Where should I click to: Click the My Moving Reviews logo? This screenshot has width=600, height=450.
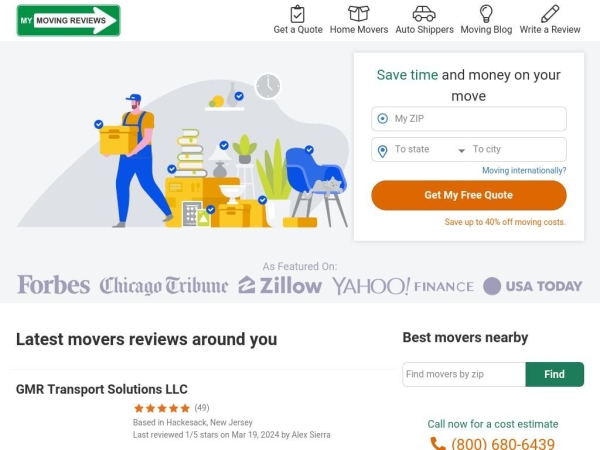(68, 21)
